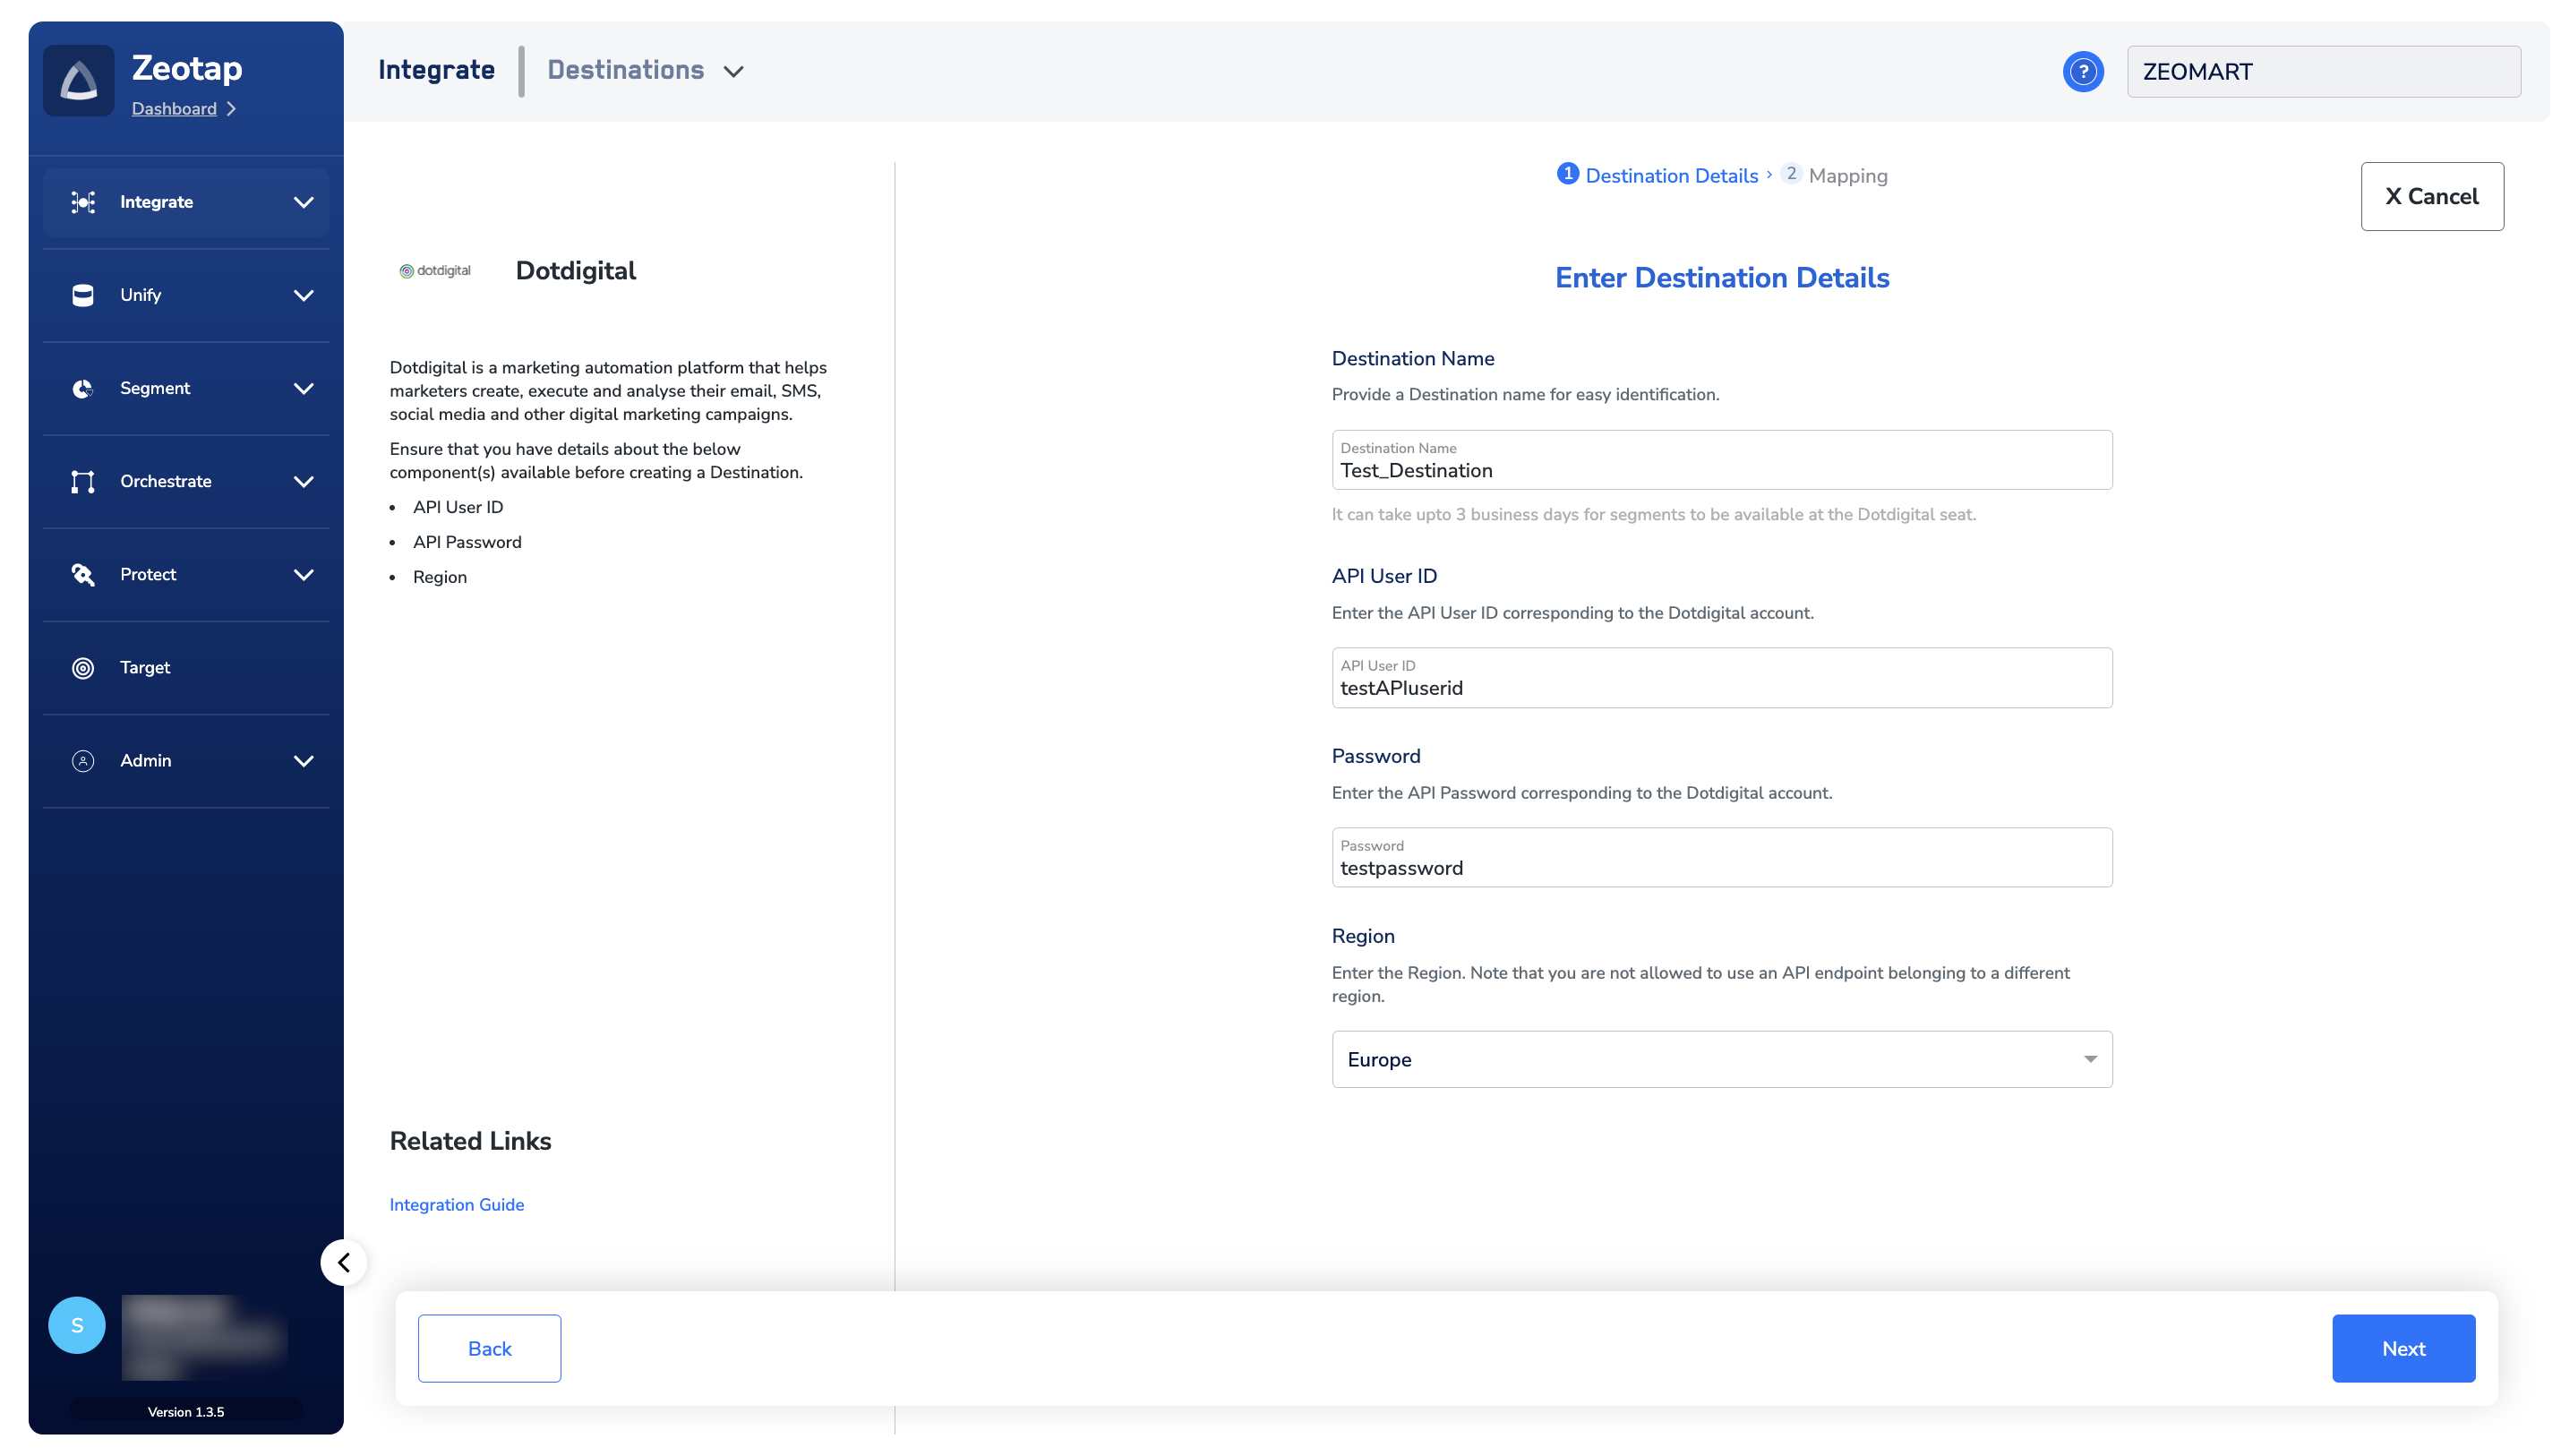The width and height of the screenshot is (2561, 1456).
Task: Click the user avatar S
Action: (x=77, y=1325)
